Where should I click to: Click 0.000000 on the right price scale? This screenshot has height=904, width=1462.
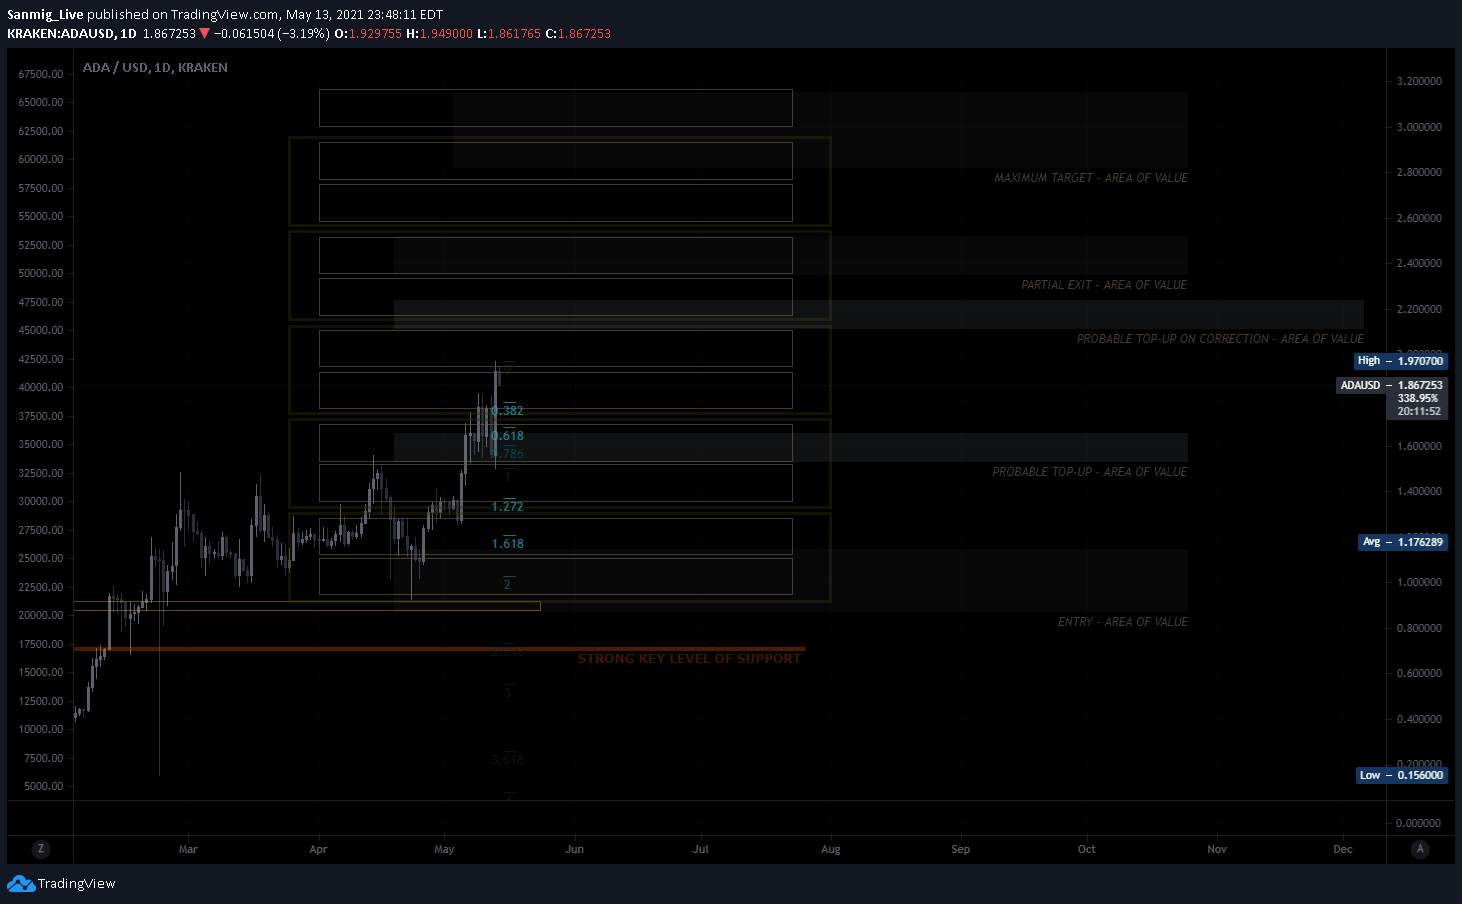[x=1419, y=823]
